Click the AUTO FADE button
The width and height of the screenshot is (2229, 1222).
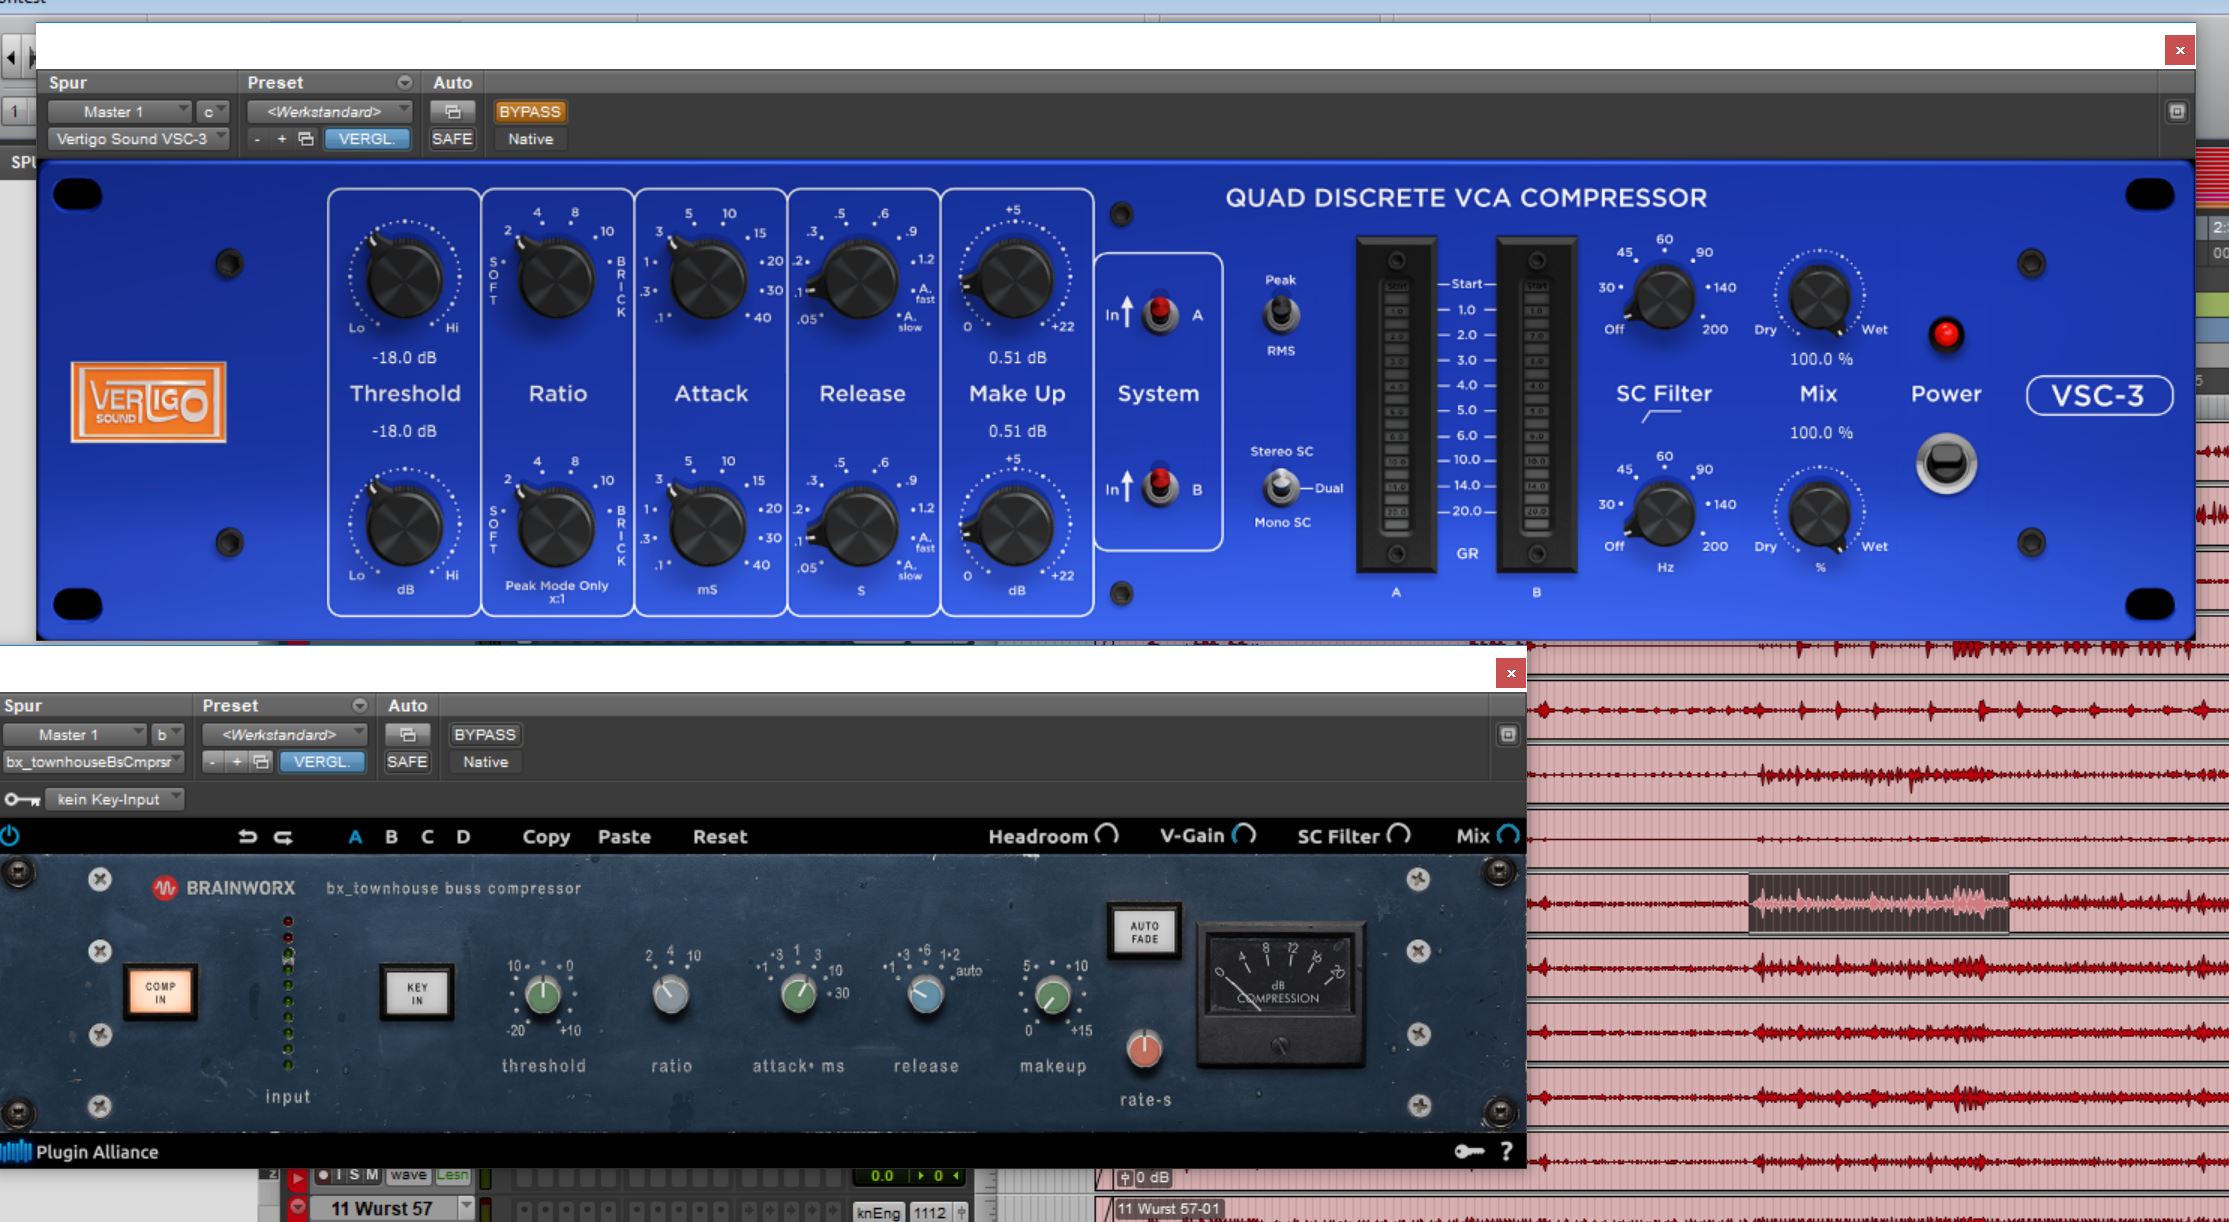(1144, 931)
